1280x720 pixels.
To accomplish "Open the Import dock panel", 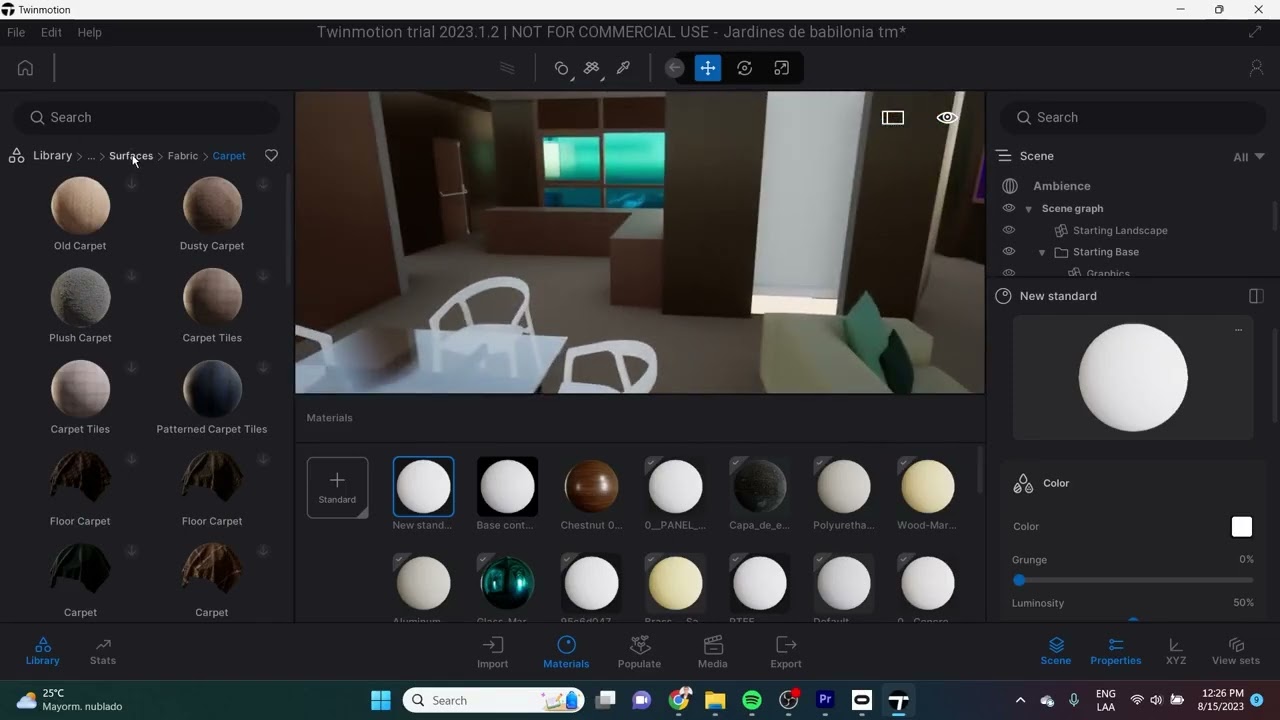I will (x=493, y=652).
